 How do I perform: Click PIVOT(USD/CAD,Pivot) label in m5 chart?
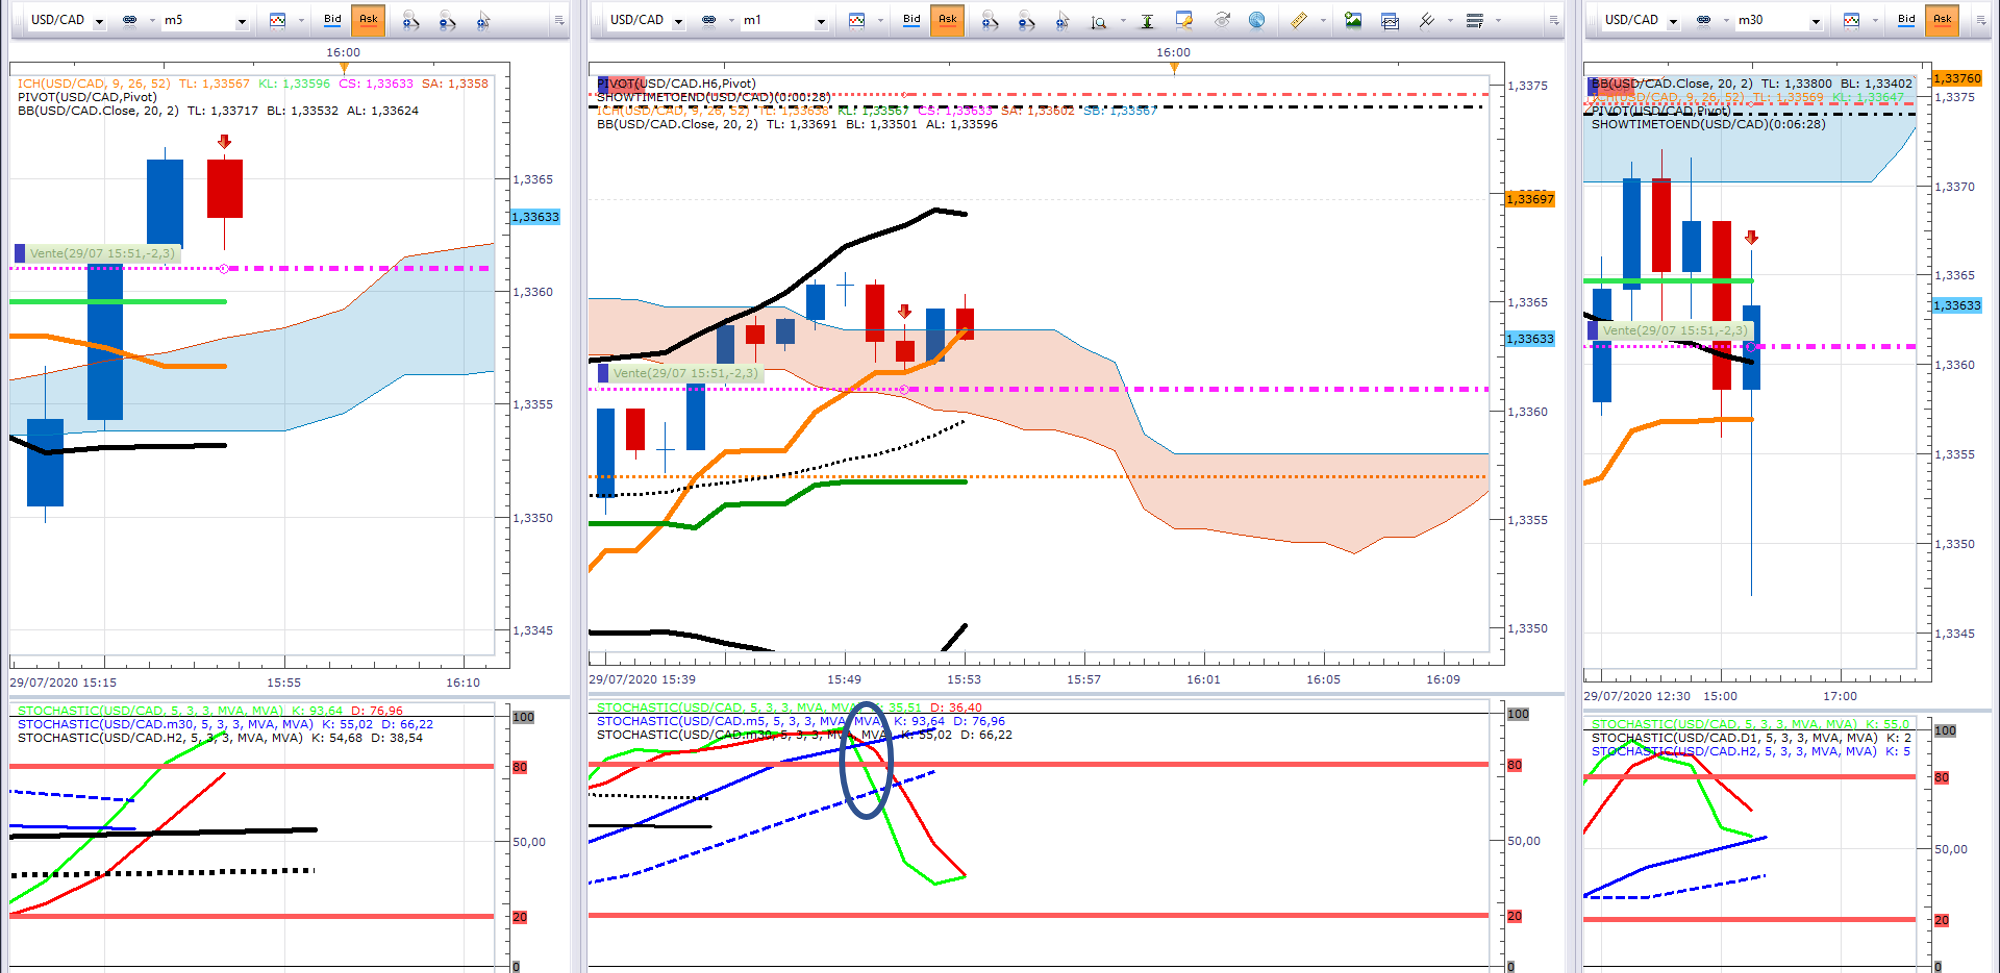[x=87, y=97]
